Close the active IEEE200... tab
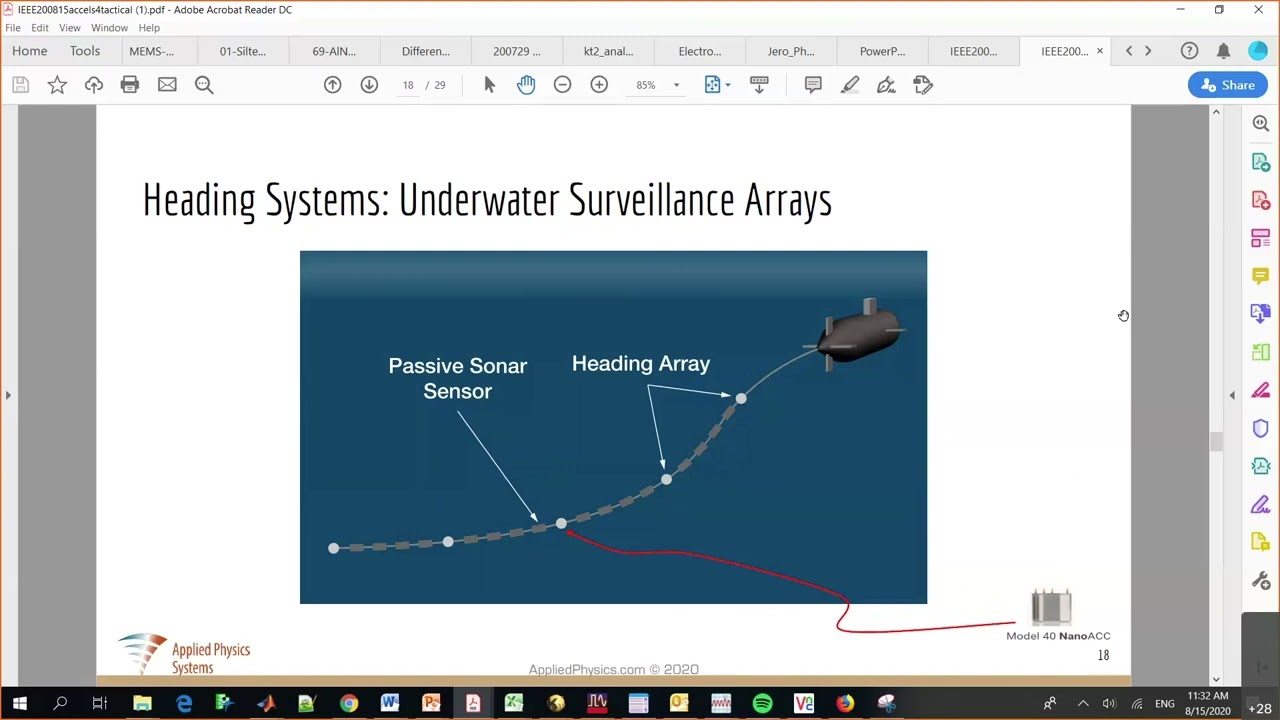 1100,51
